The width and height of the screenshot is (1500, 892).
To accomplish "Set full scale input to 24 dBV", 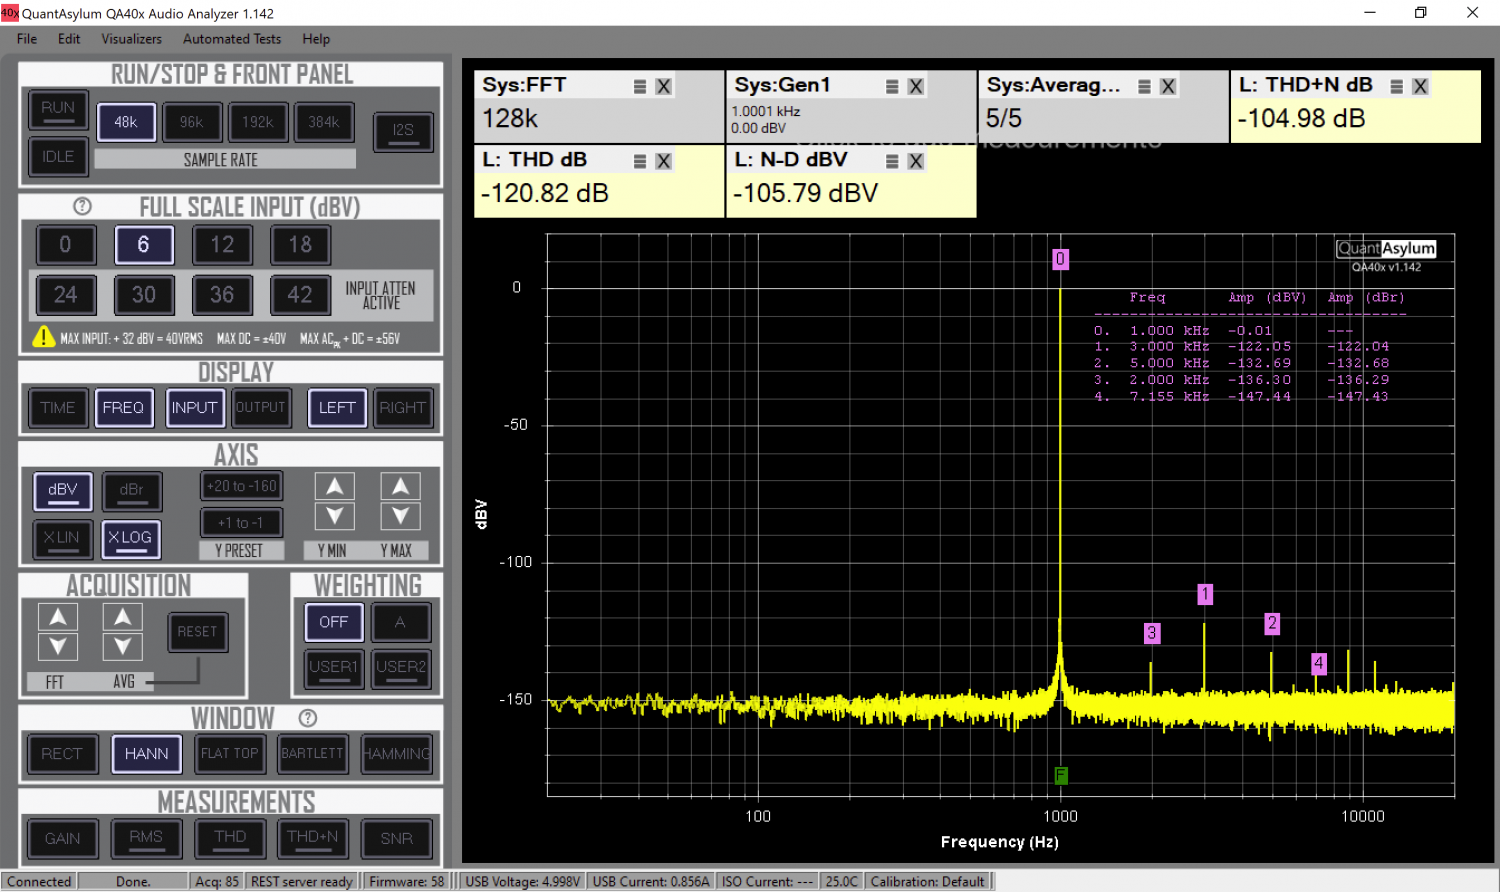I will (65, 295).
